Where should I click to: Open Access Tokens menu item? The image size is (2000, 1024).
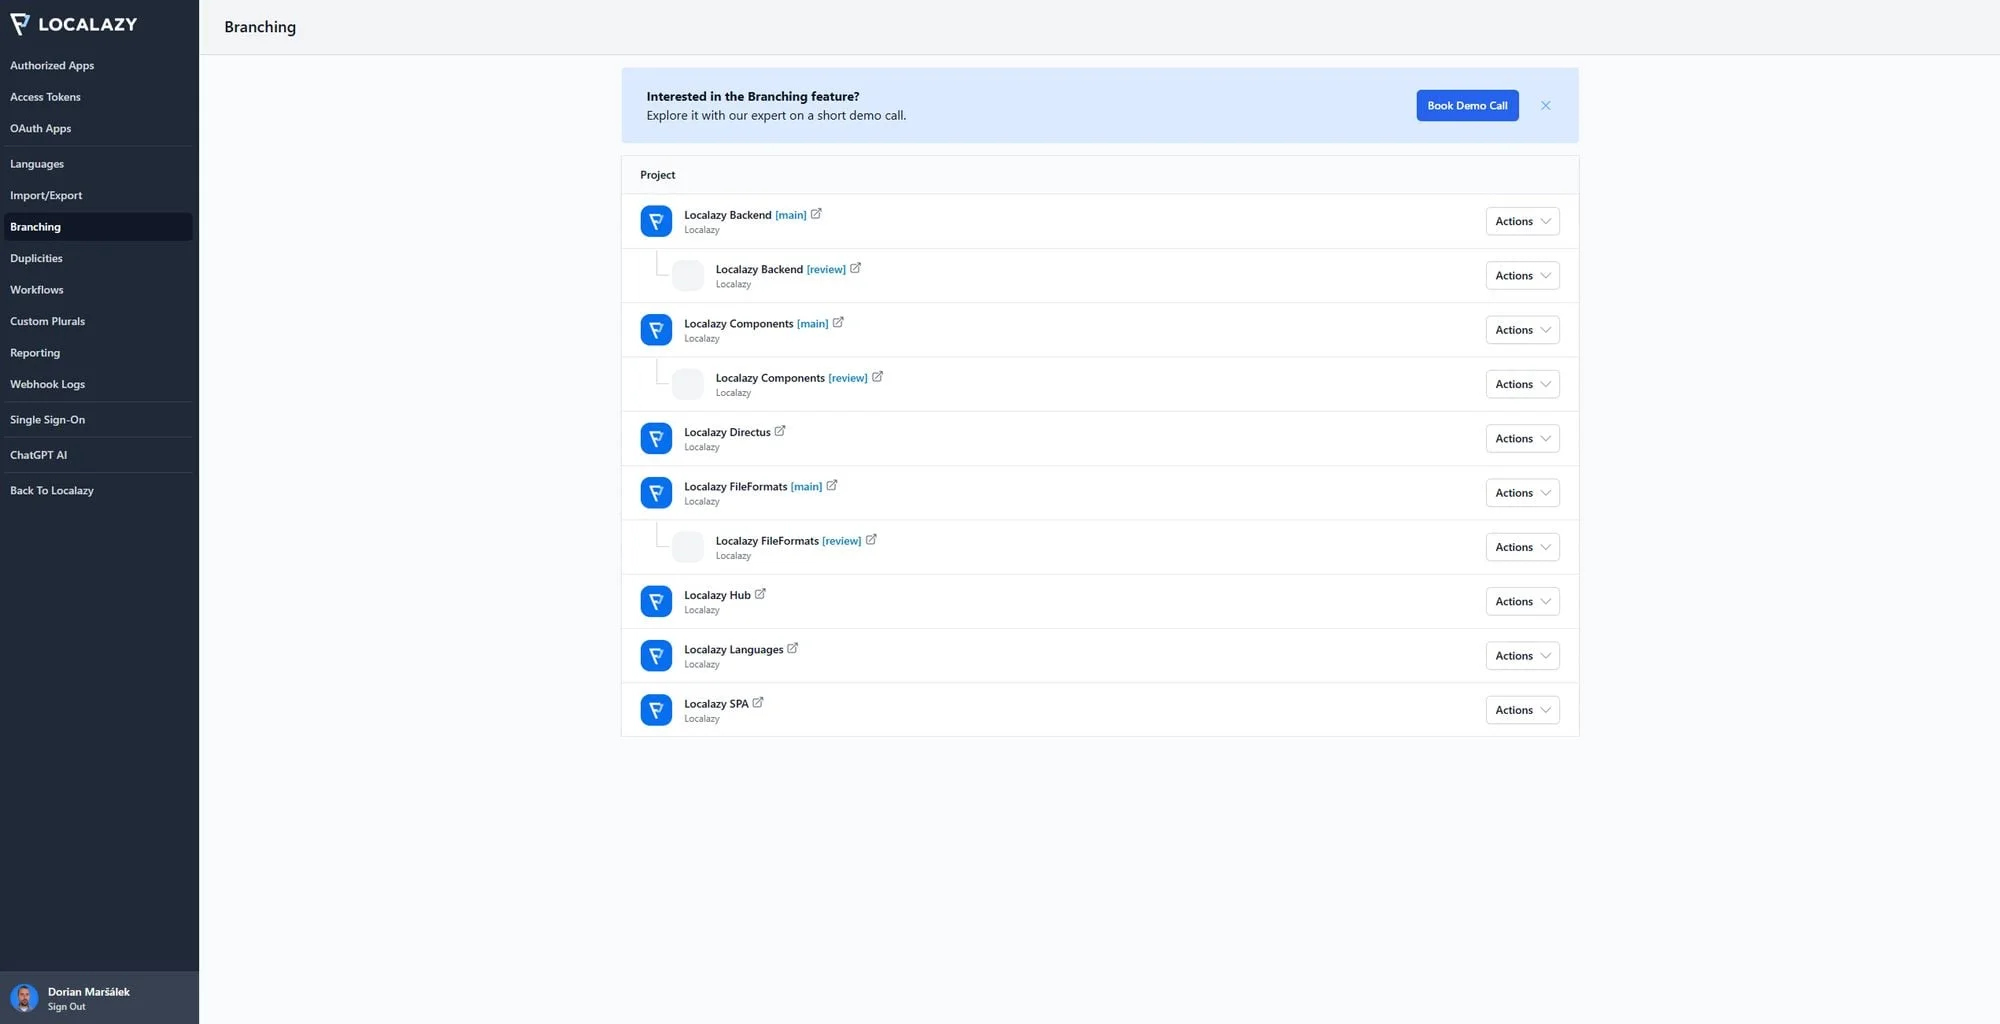point(98,97)
